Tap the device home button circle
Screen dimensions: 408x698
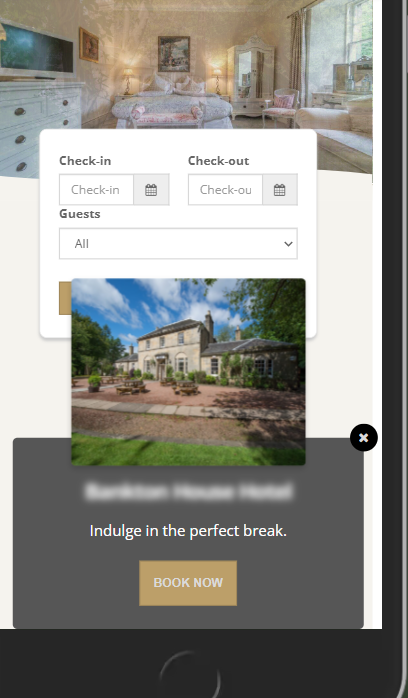(x=190, y=675)
